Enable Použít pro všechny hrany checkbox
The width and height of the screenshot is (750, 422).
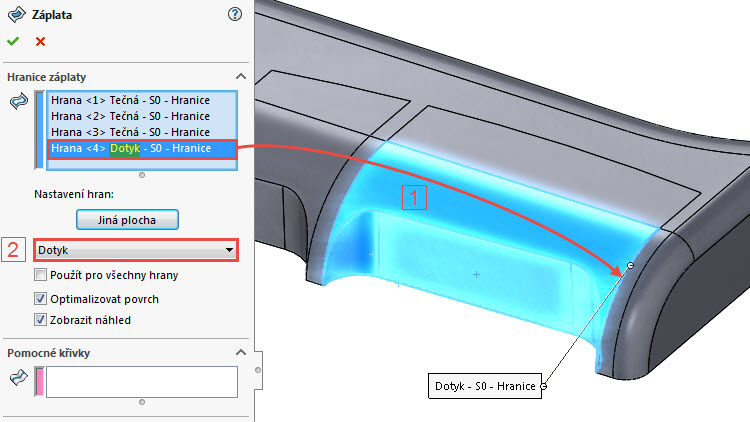[40, 275]
